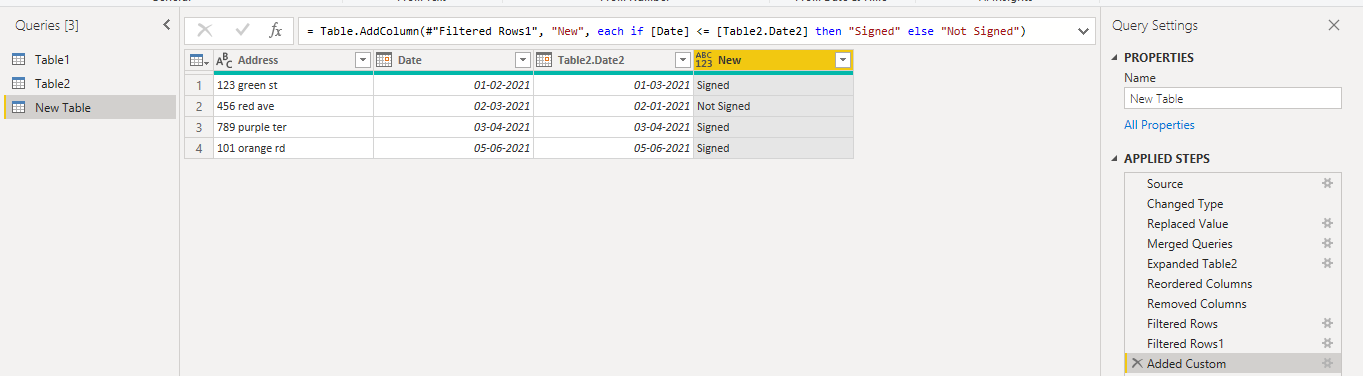Select the Merged Queries step

(1233, 244)
